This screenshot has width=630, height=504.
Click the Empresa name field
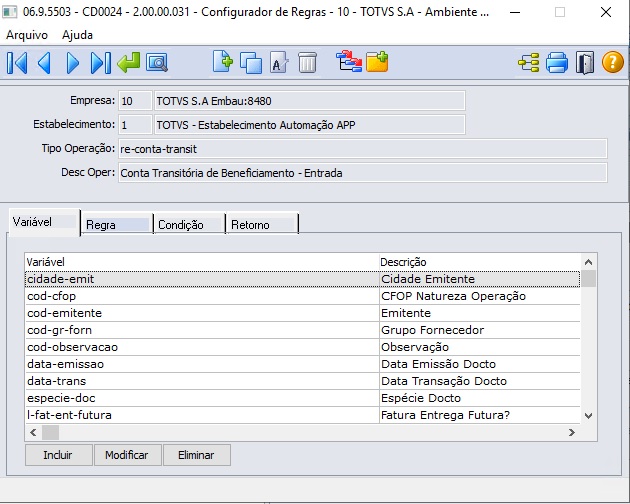(x=310, y=101)
